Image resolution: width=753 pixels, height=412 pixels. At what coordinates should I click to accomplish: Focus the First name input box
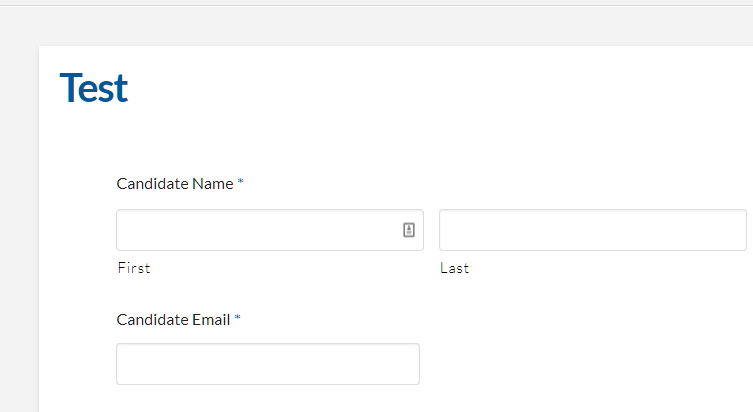click(270, 230)
